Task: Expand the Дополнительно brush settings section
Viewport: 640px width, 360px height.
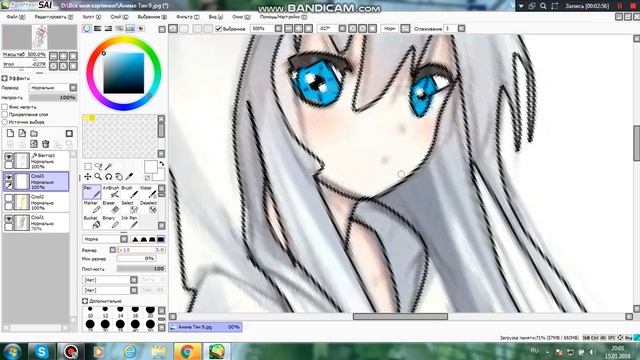Action: pyautogui.click(x=85, y=301)
